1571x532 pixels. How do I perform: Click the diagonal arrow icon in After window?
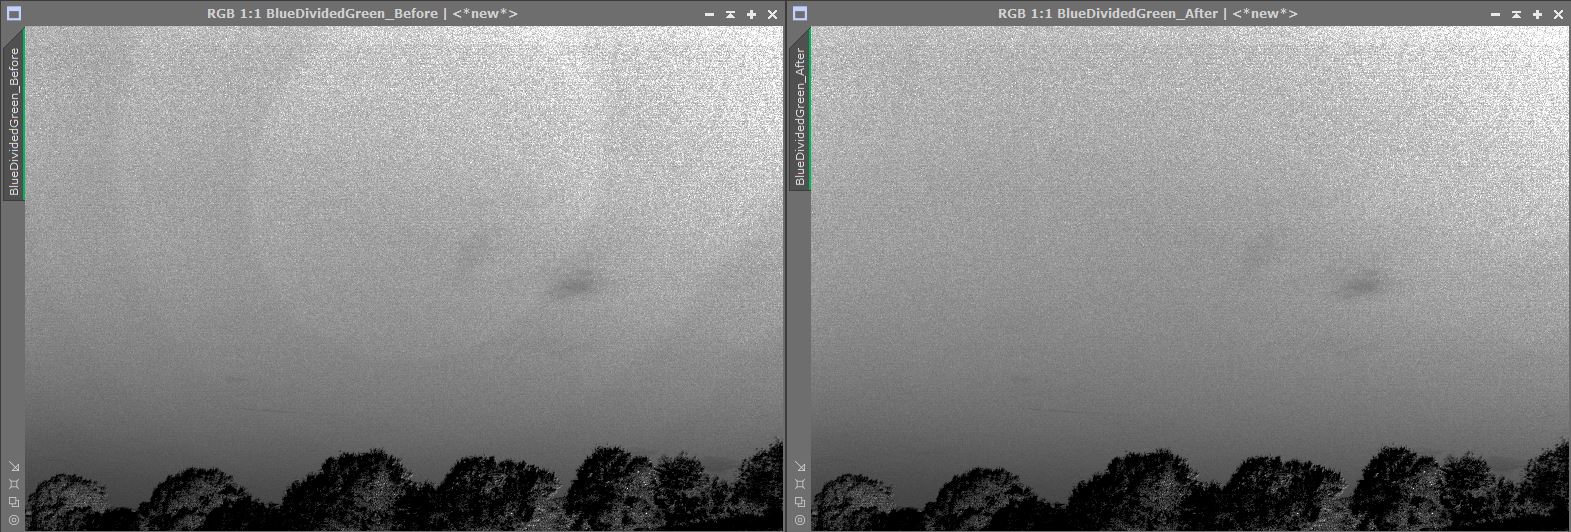(x=799, y=466)
